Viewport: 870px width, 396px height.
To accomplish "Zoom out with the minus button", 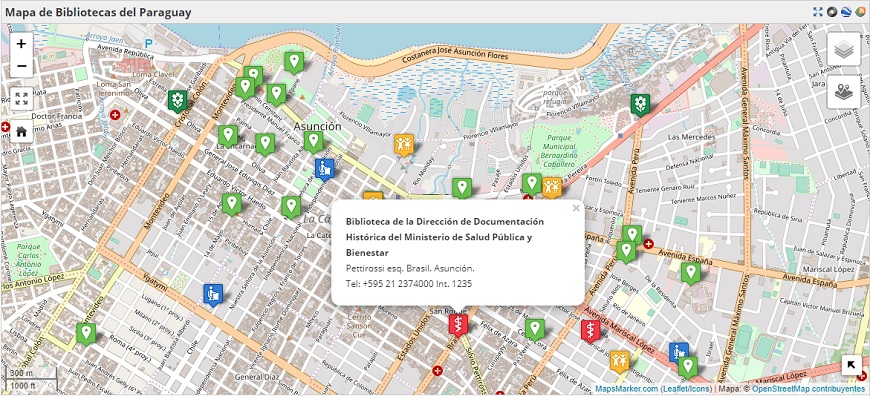I will (21, 67).
